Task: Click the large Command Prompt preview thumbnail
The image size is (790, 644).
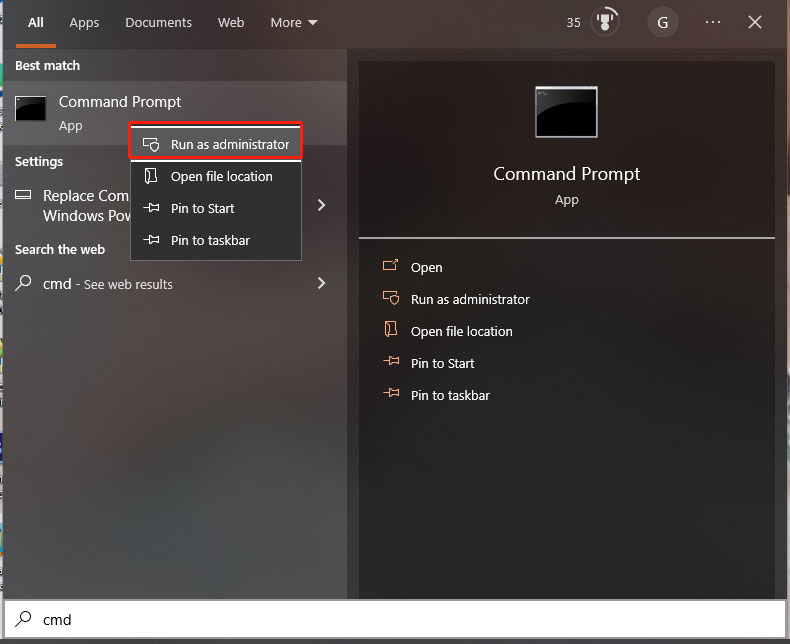Action: (x=566, y=112)
